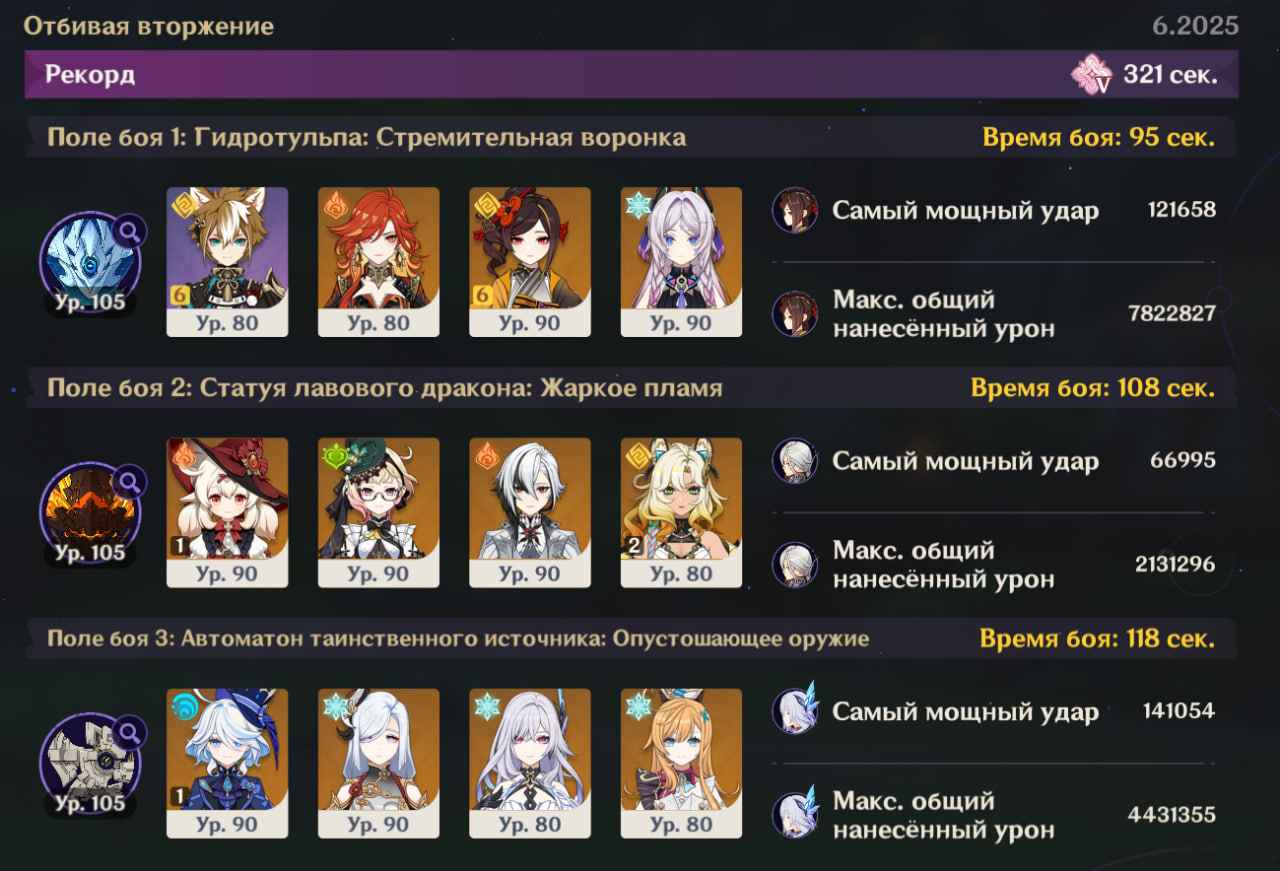The width and height of the screenshot is (1280, 871).
Task: Click the Отбивая вторжение title
Action: point(149,26)
